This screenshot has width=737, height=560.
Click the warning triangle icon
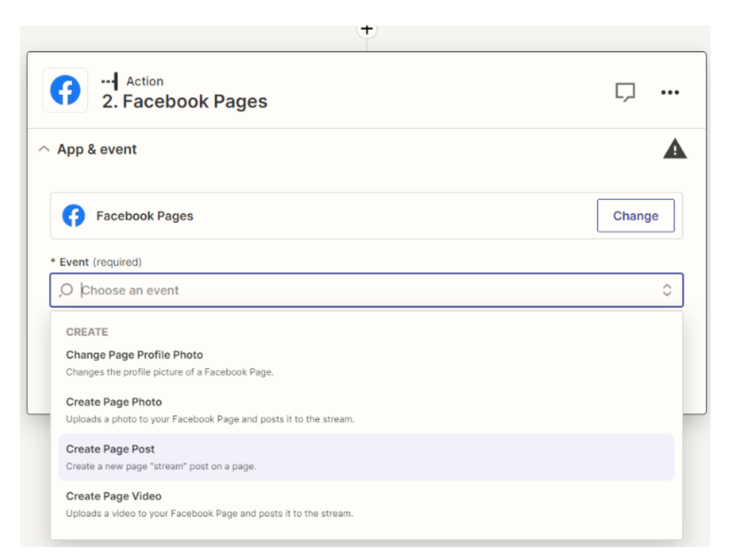coord(675,149)
